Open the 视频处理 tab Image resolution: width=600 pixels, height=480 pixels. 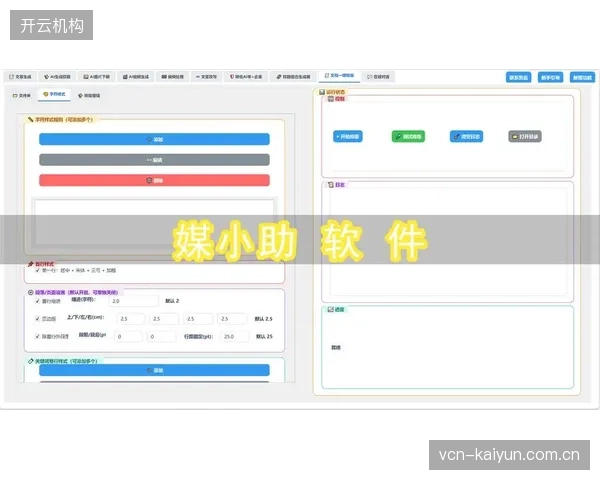172,77
